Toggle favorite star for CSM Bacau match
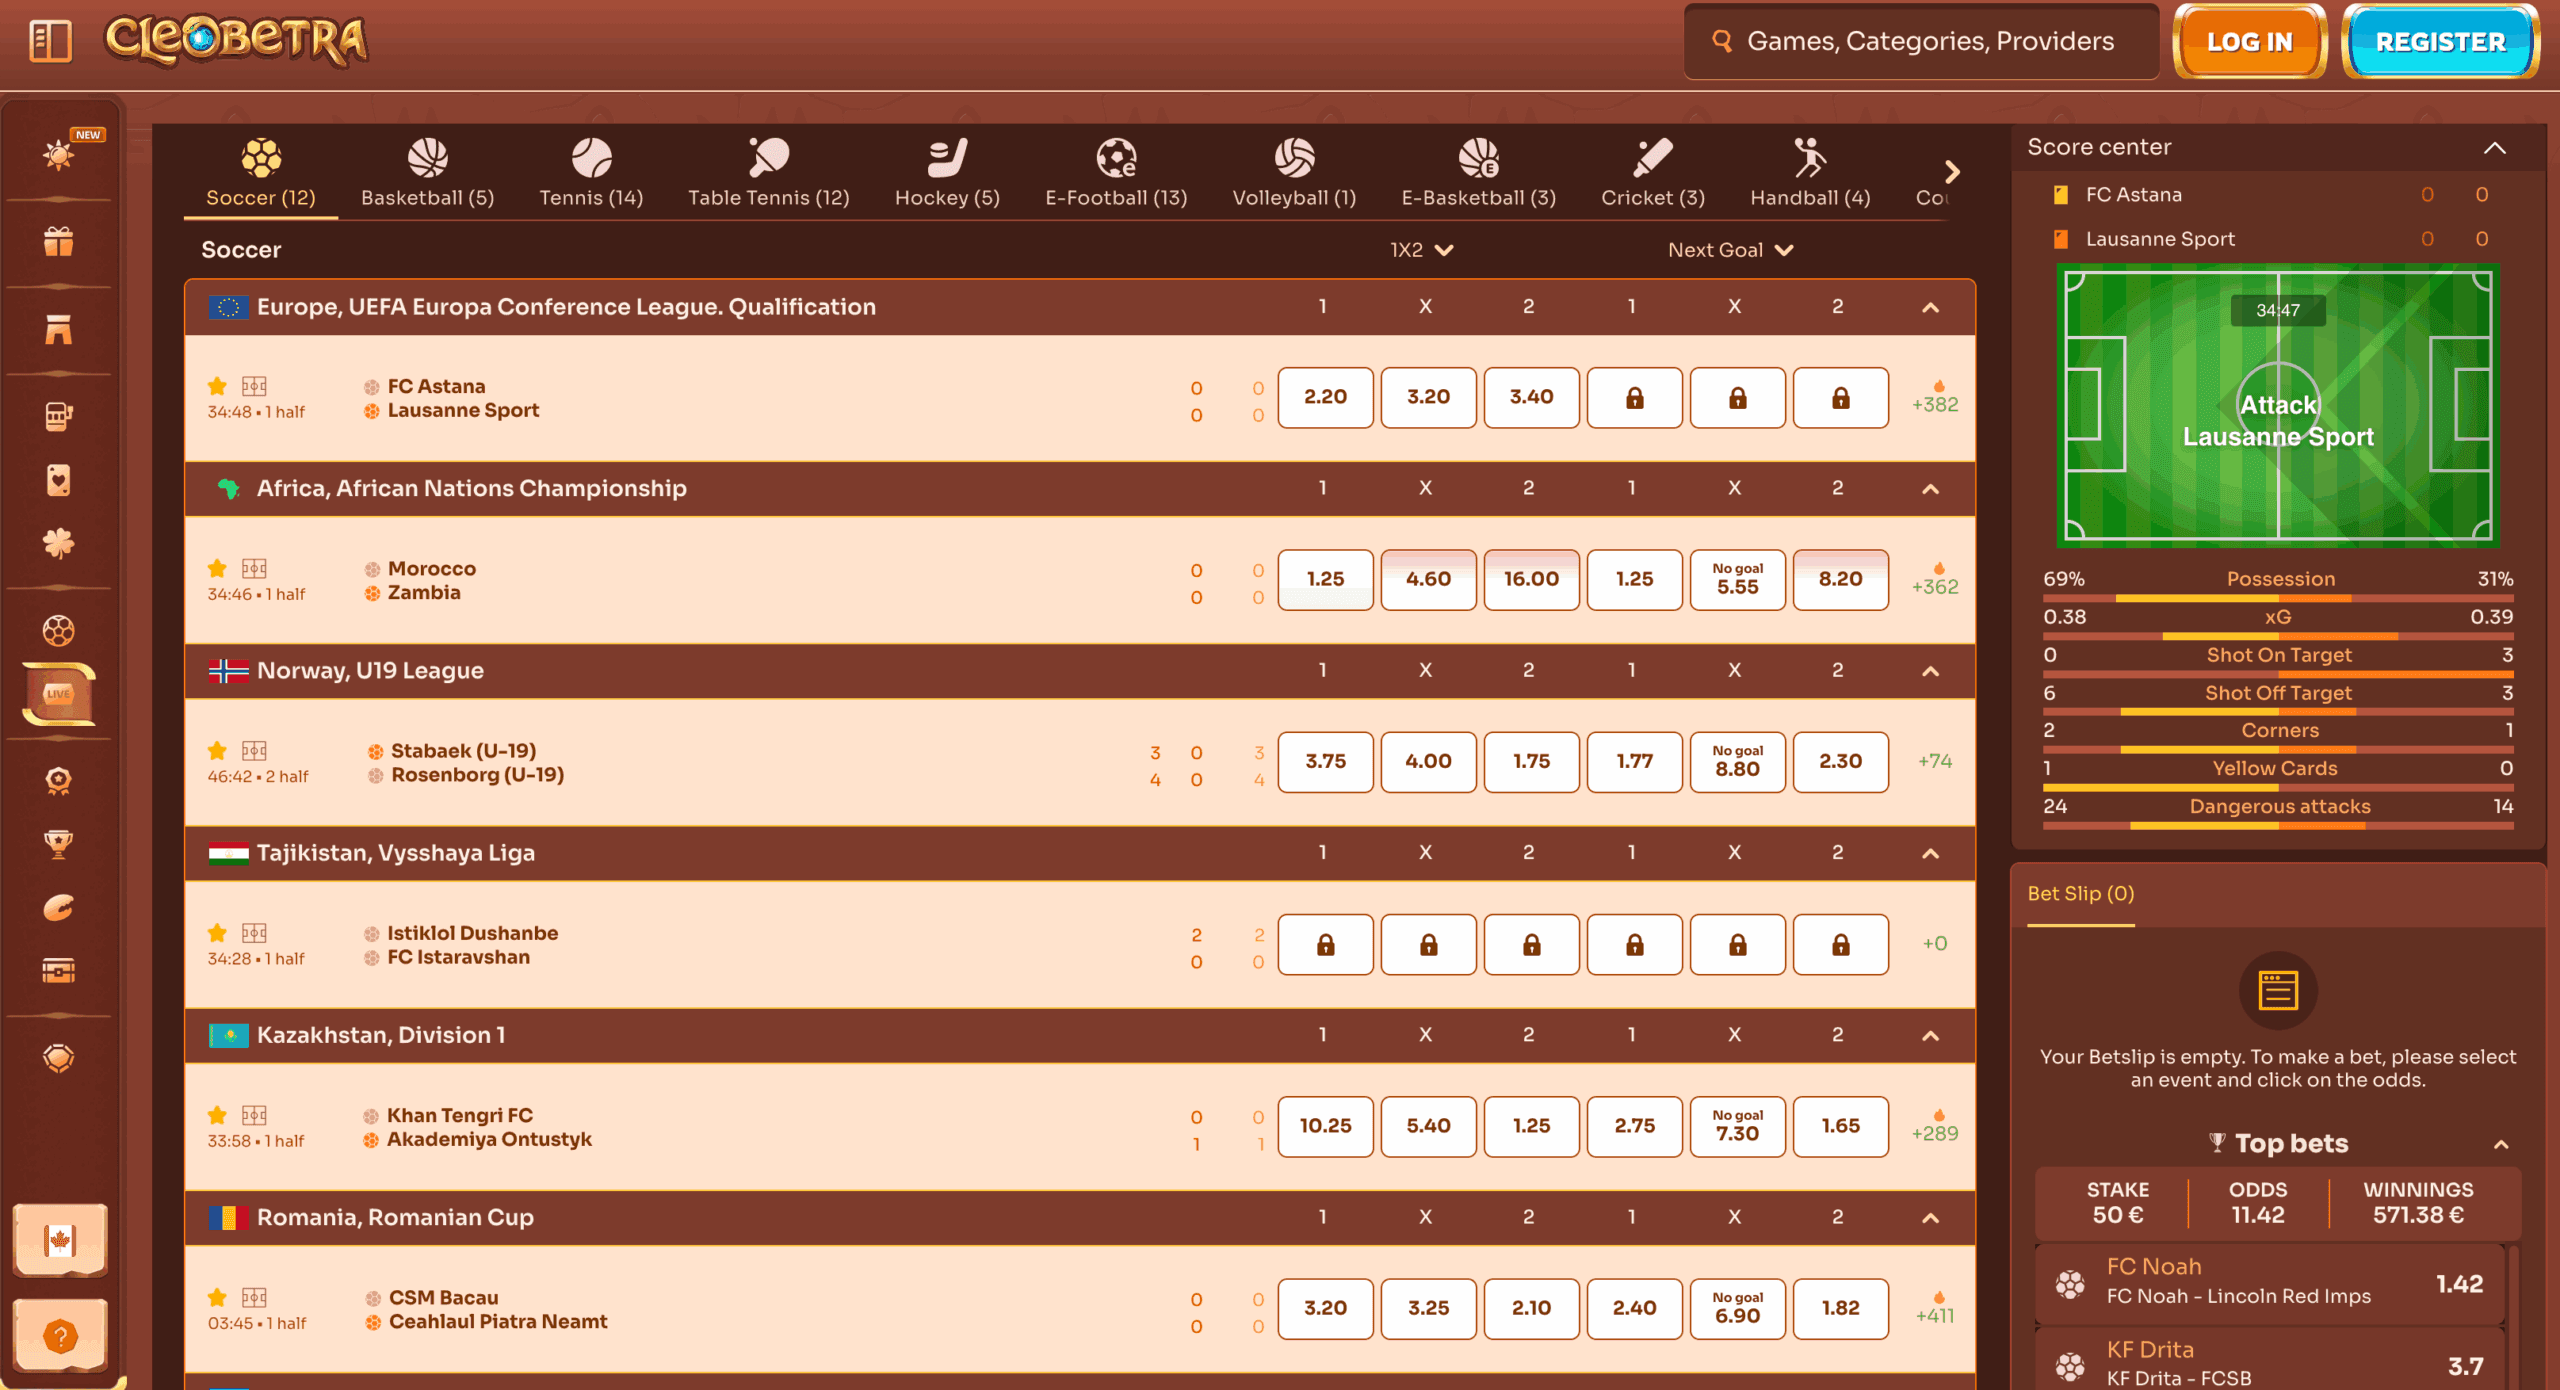 point(217,1298)
